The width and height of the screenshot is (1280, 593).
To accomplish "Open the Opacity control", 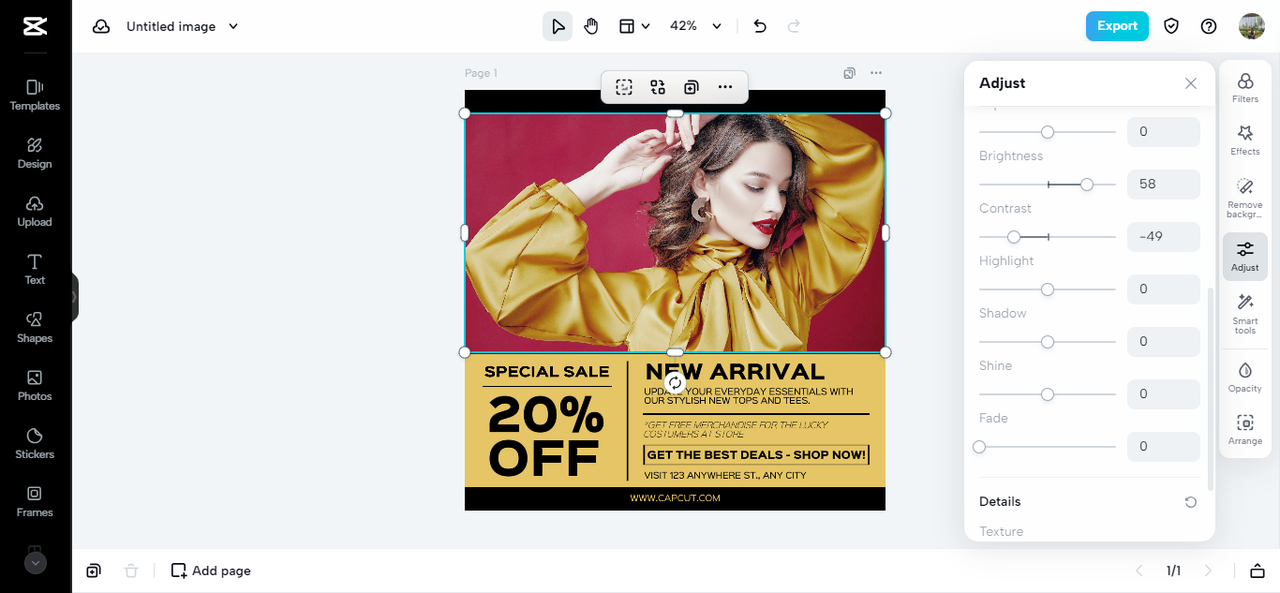I will pos(1245,377).
